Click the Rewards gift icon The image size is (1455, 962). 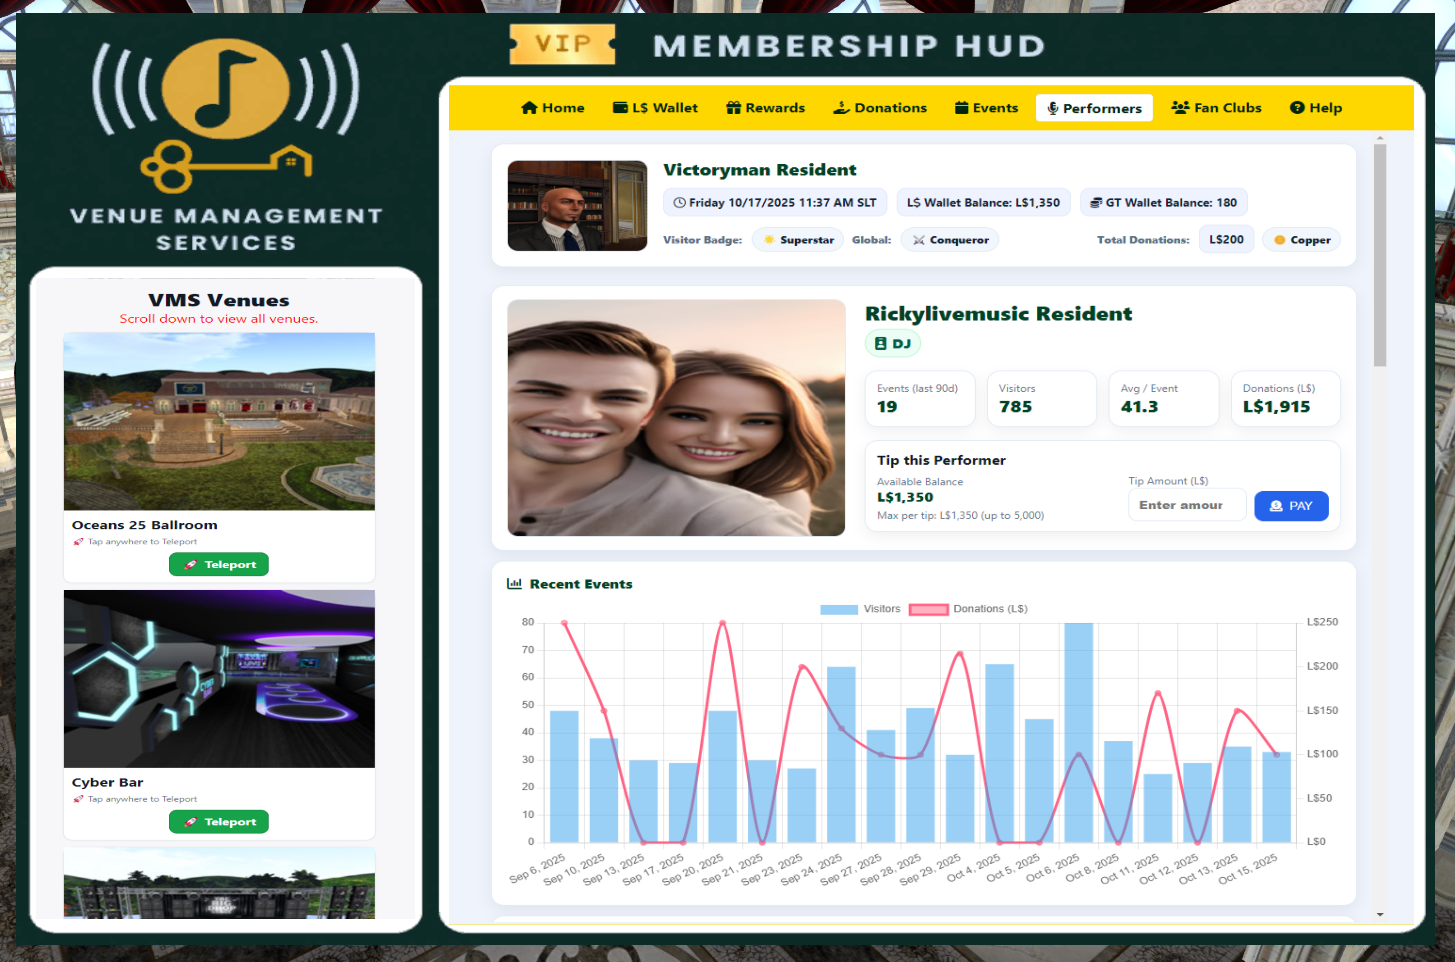pos(733,108)
